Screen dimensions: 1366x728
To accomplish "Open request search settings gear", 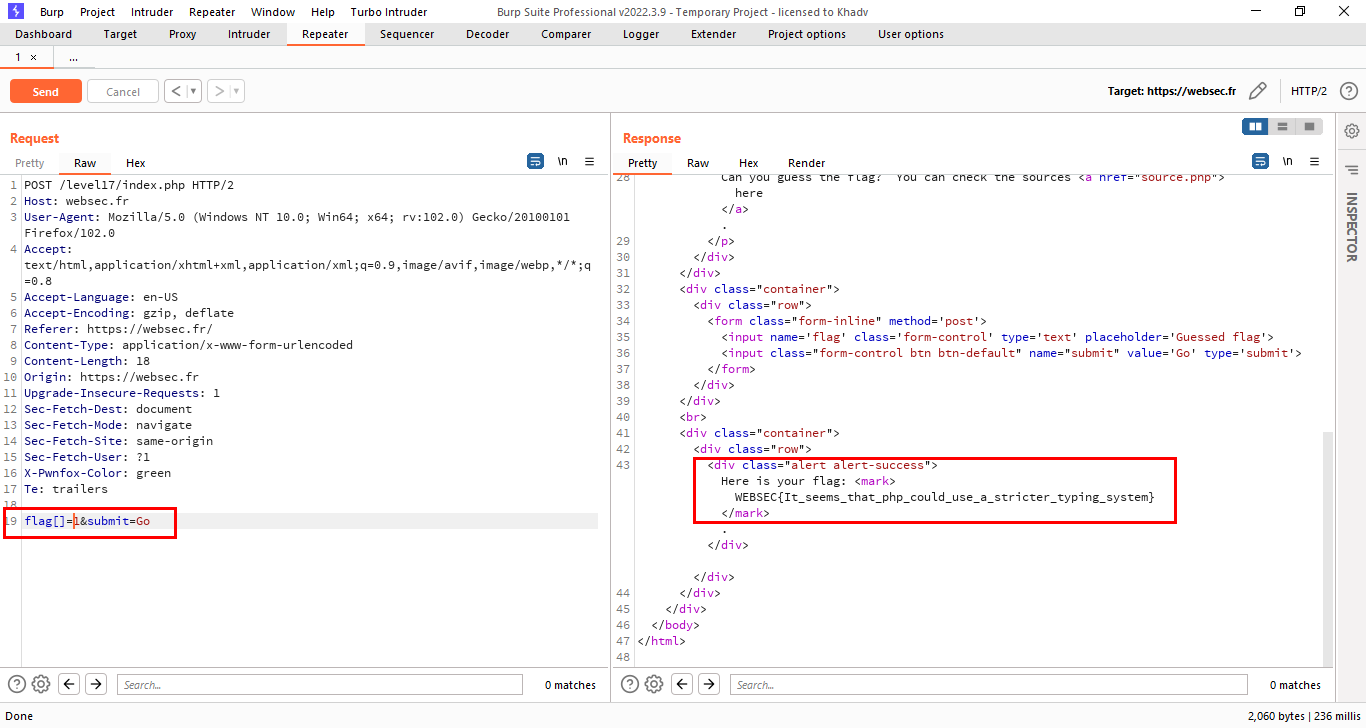I will [x=41, y=684].
